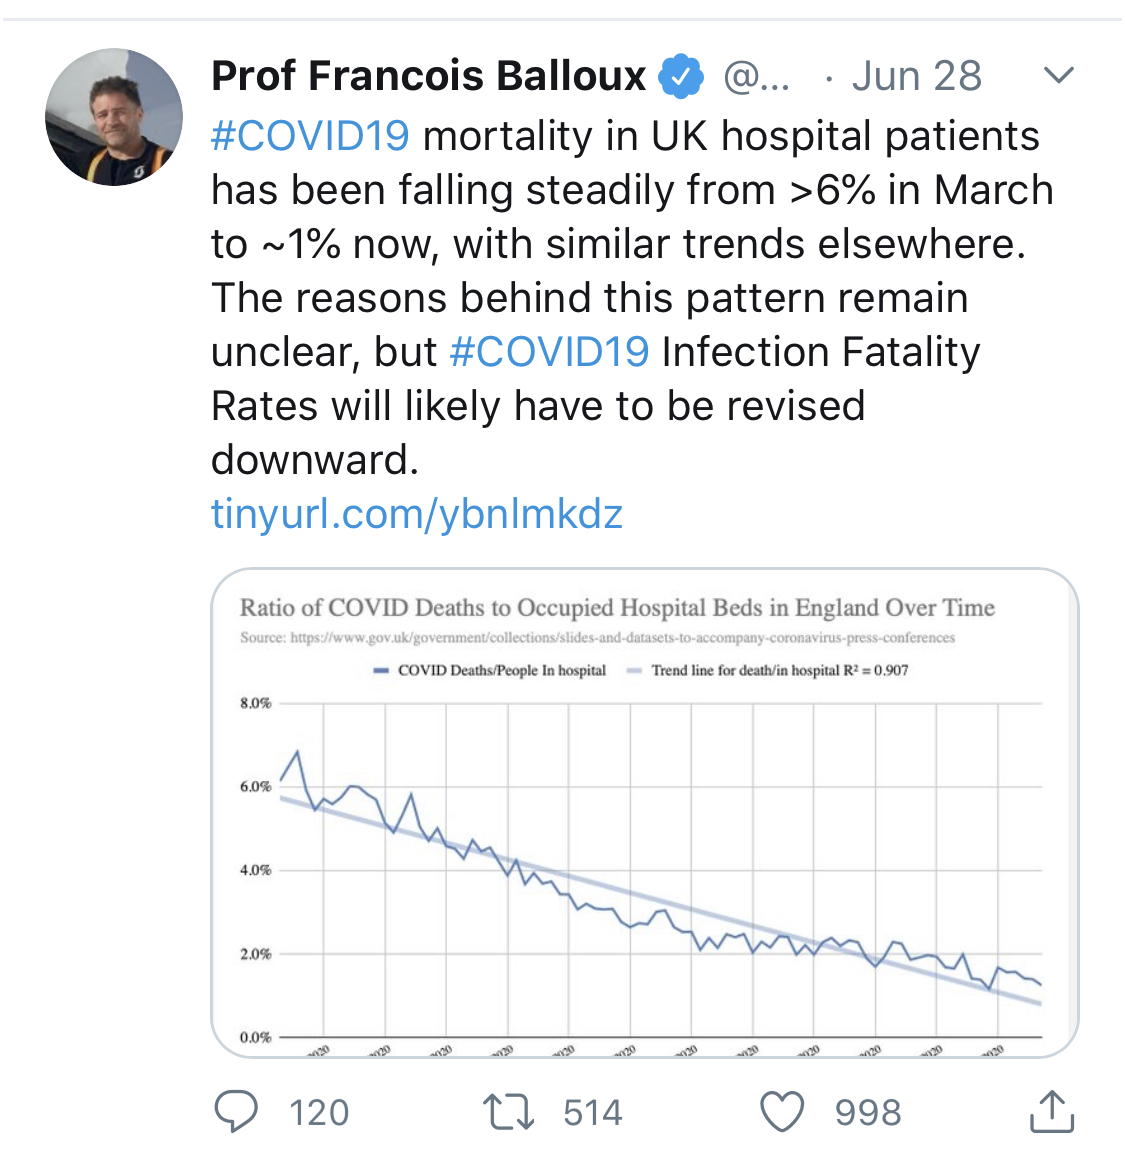Viewport: 1125px width, 1151px height.
Task: View the 998 likes count
Action: coord(868,1113)
